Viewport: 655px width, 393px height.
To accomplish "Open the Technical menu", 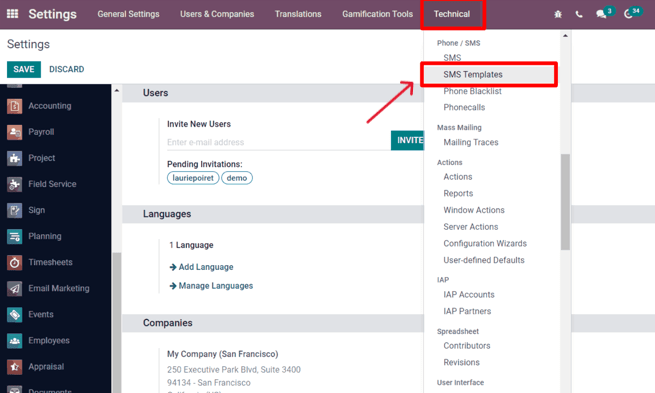I will [x=452, y=14].
